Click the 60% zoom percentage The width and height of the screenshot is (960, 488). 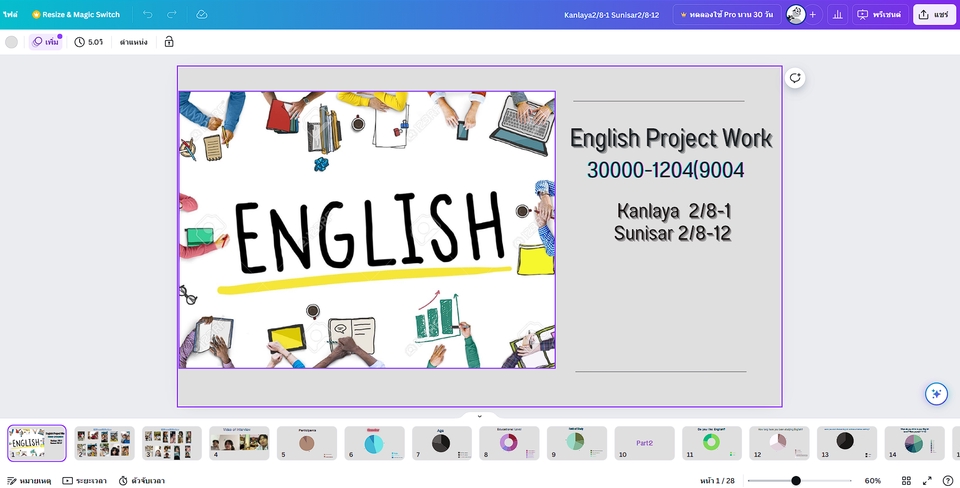[x=872, y=481]
